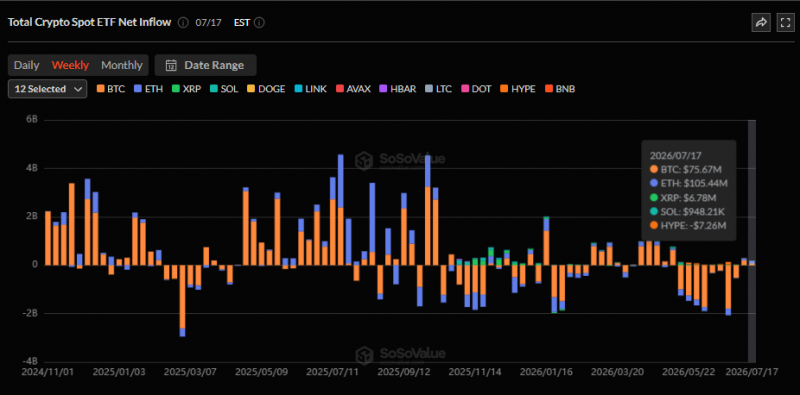Click the 2026/03/20 axis label

(618, 372)
